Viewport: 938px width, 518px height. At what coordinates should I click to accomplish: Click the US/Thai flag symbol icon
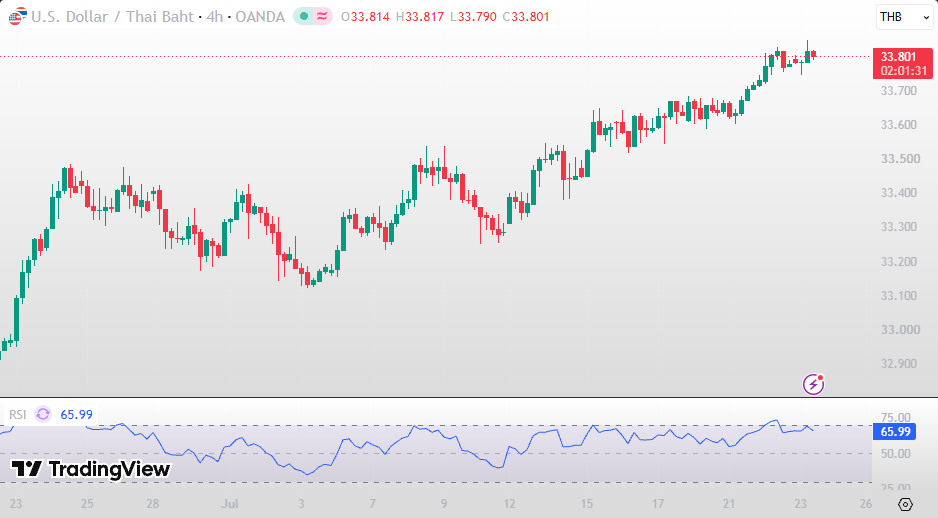(x=17, y=17)
